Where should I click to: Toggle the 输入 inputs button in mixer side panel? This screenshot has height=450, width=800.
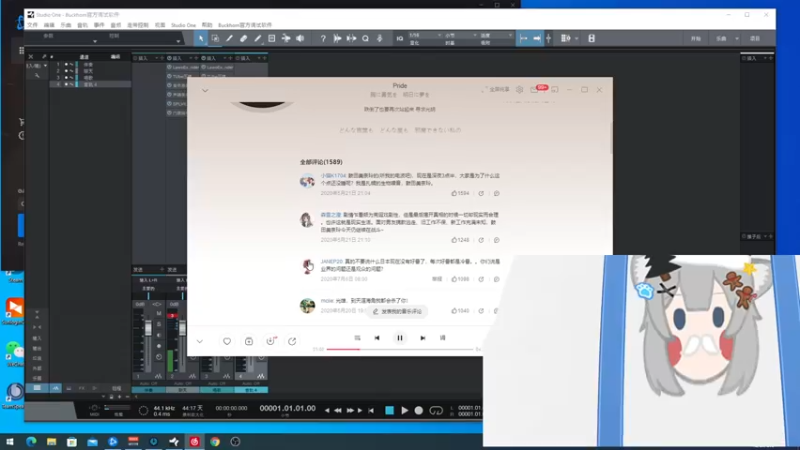click(37, 338)
